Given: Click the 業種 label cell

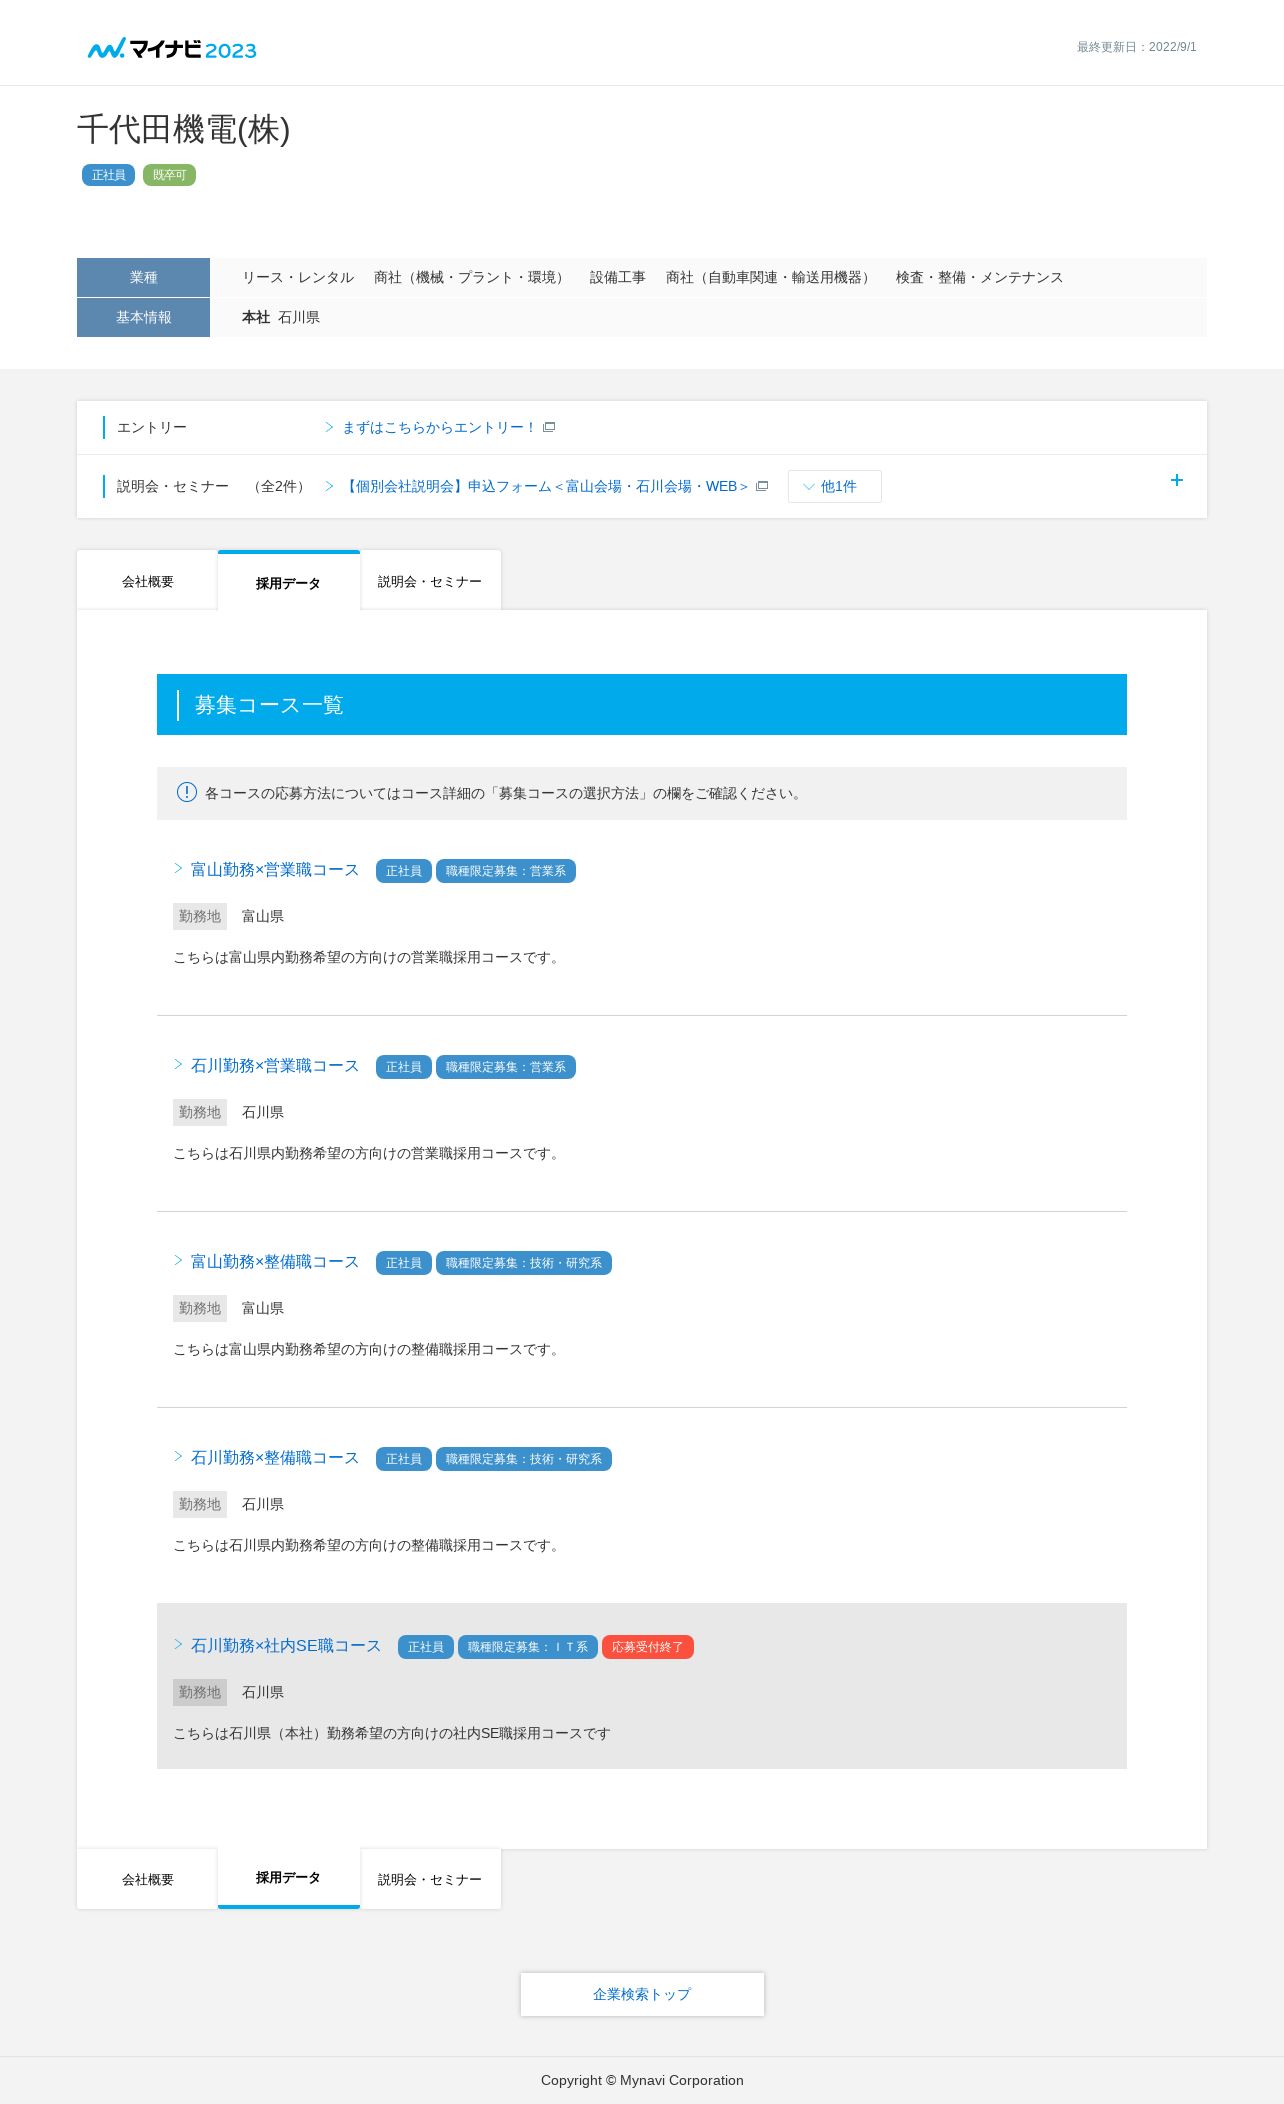Looking at the screenshot, I should pyautogui.click(x=143, y=277).
